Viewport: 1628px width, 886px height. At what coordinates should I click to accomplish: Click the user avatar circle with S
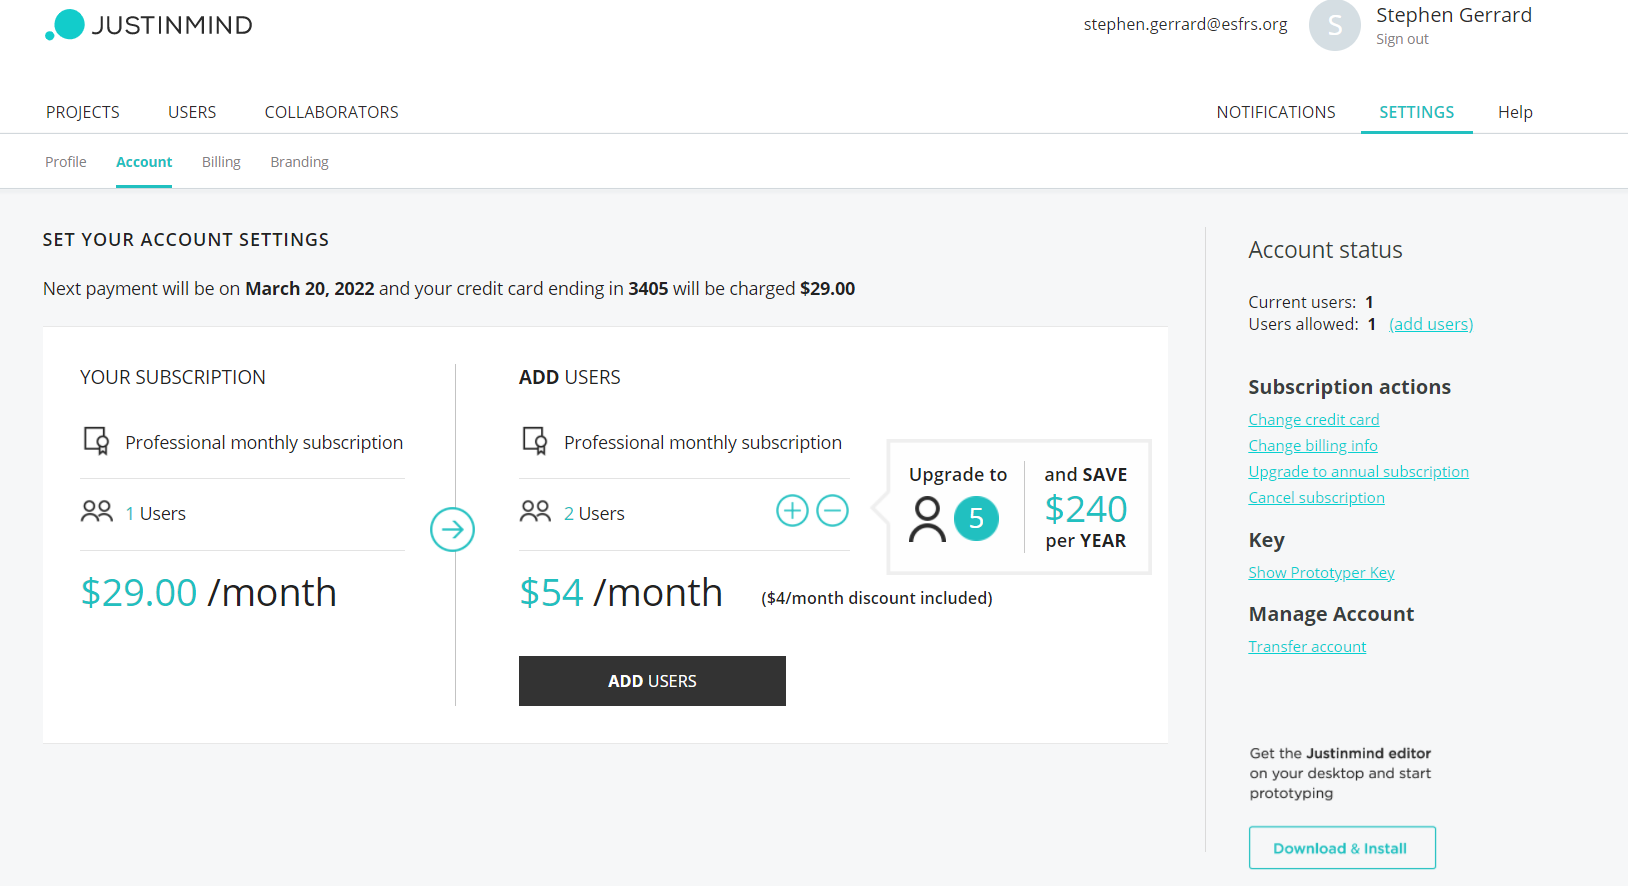click(x=1334, y=25)
